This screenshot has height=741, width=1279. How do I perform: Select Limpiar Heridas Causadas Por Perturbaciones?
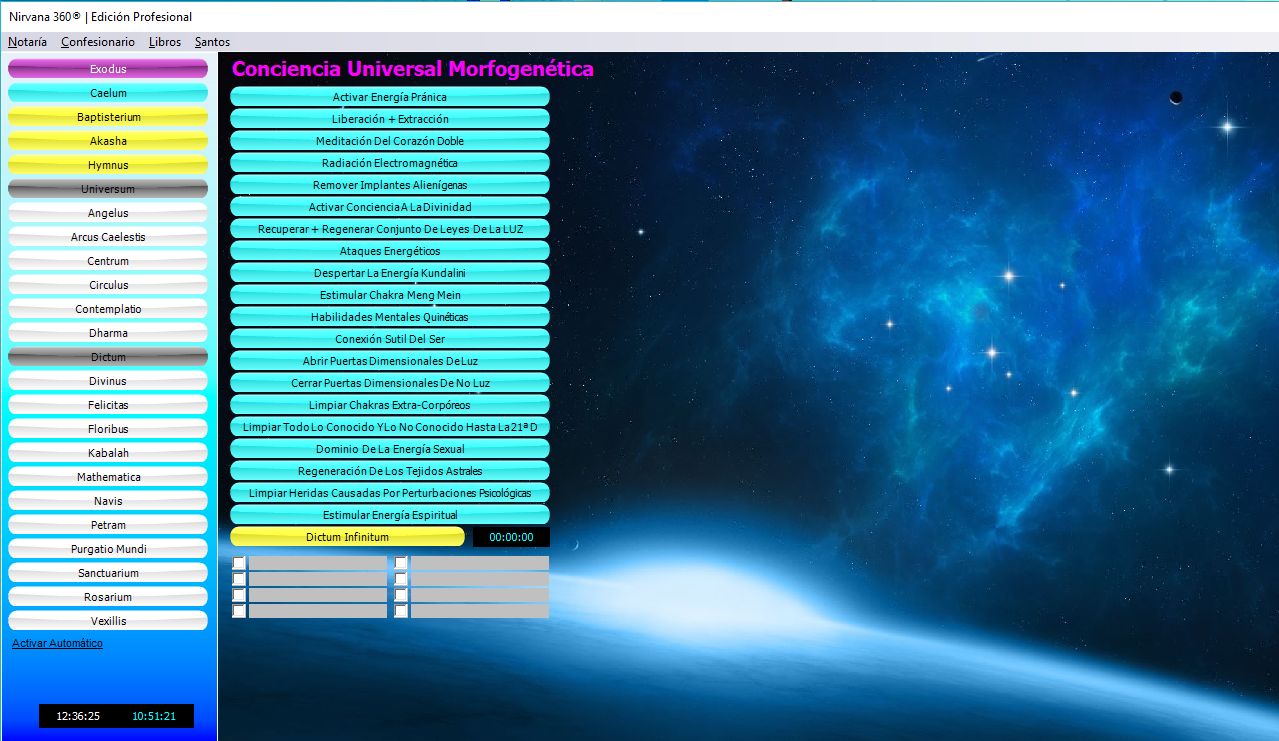(x=390, y=493)
